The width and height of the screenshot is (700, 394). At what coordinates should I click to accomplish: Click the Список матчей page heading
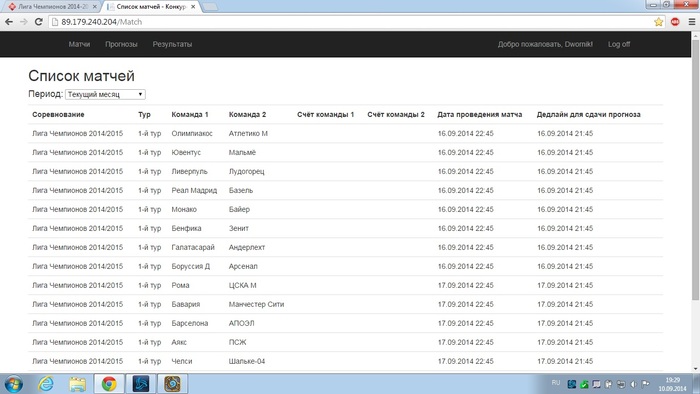(x=81, y=76)
